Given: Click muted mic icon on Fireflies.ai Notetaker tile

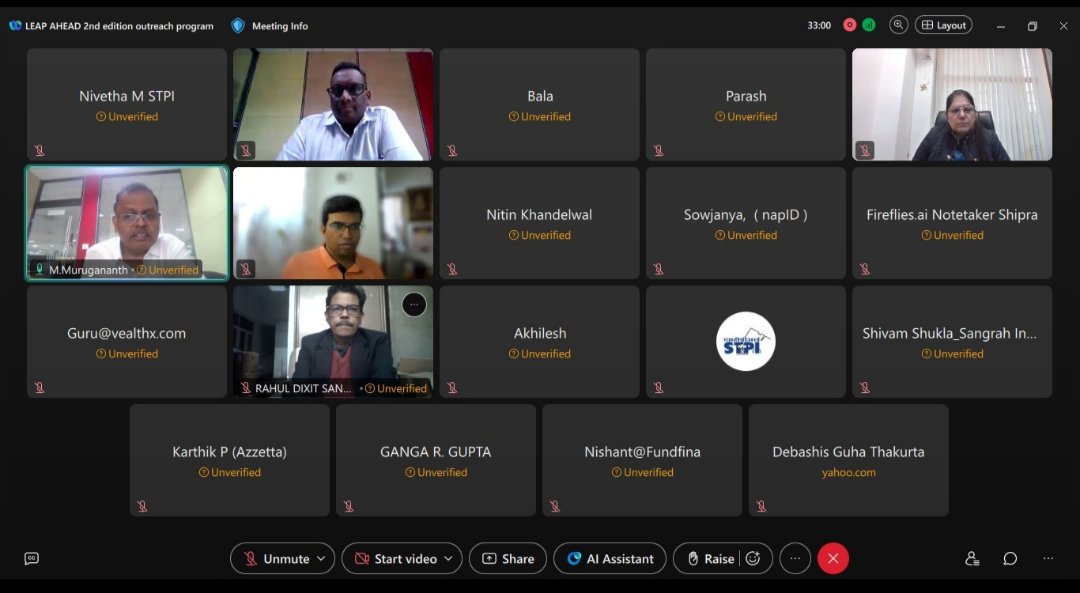Looking at the screenshot, I should [x=865, y=269].
